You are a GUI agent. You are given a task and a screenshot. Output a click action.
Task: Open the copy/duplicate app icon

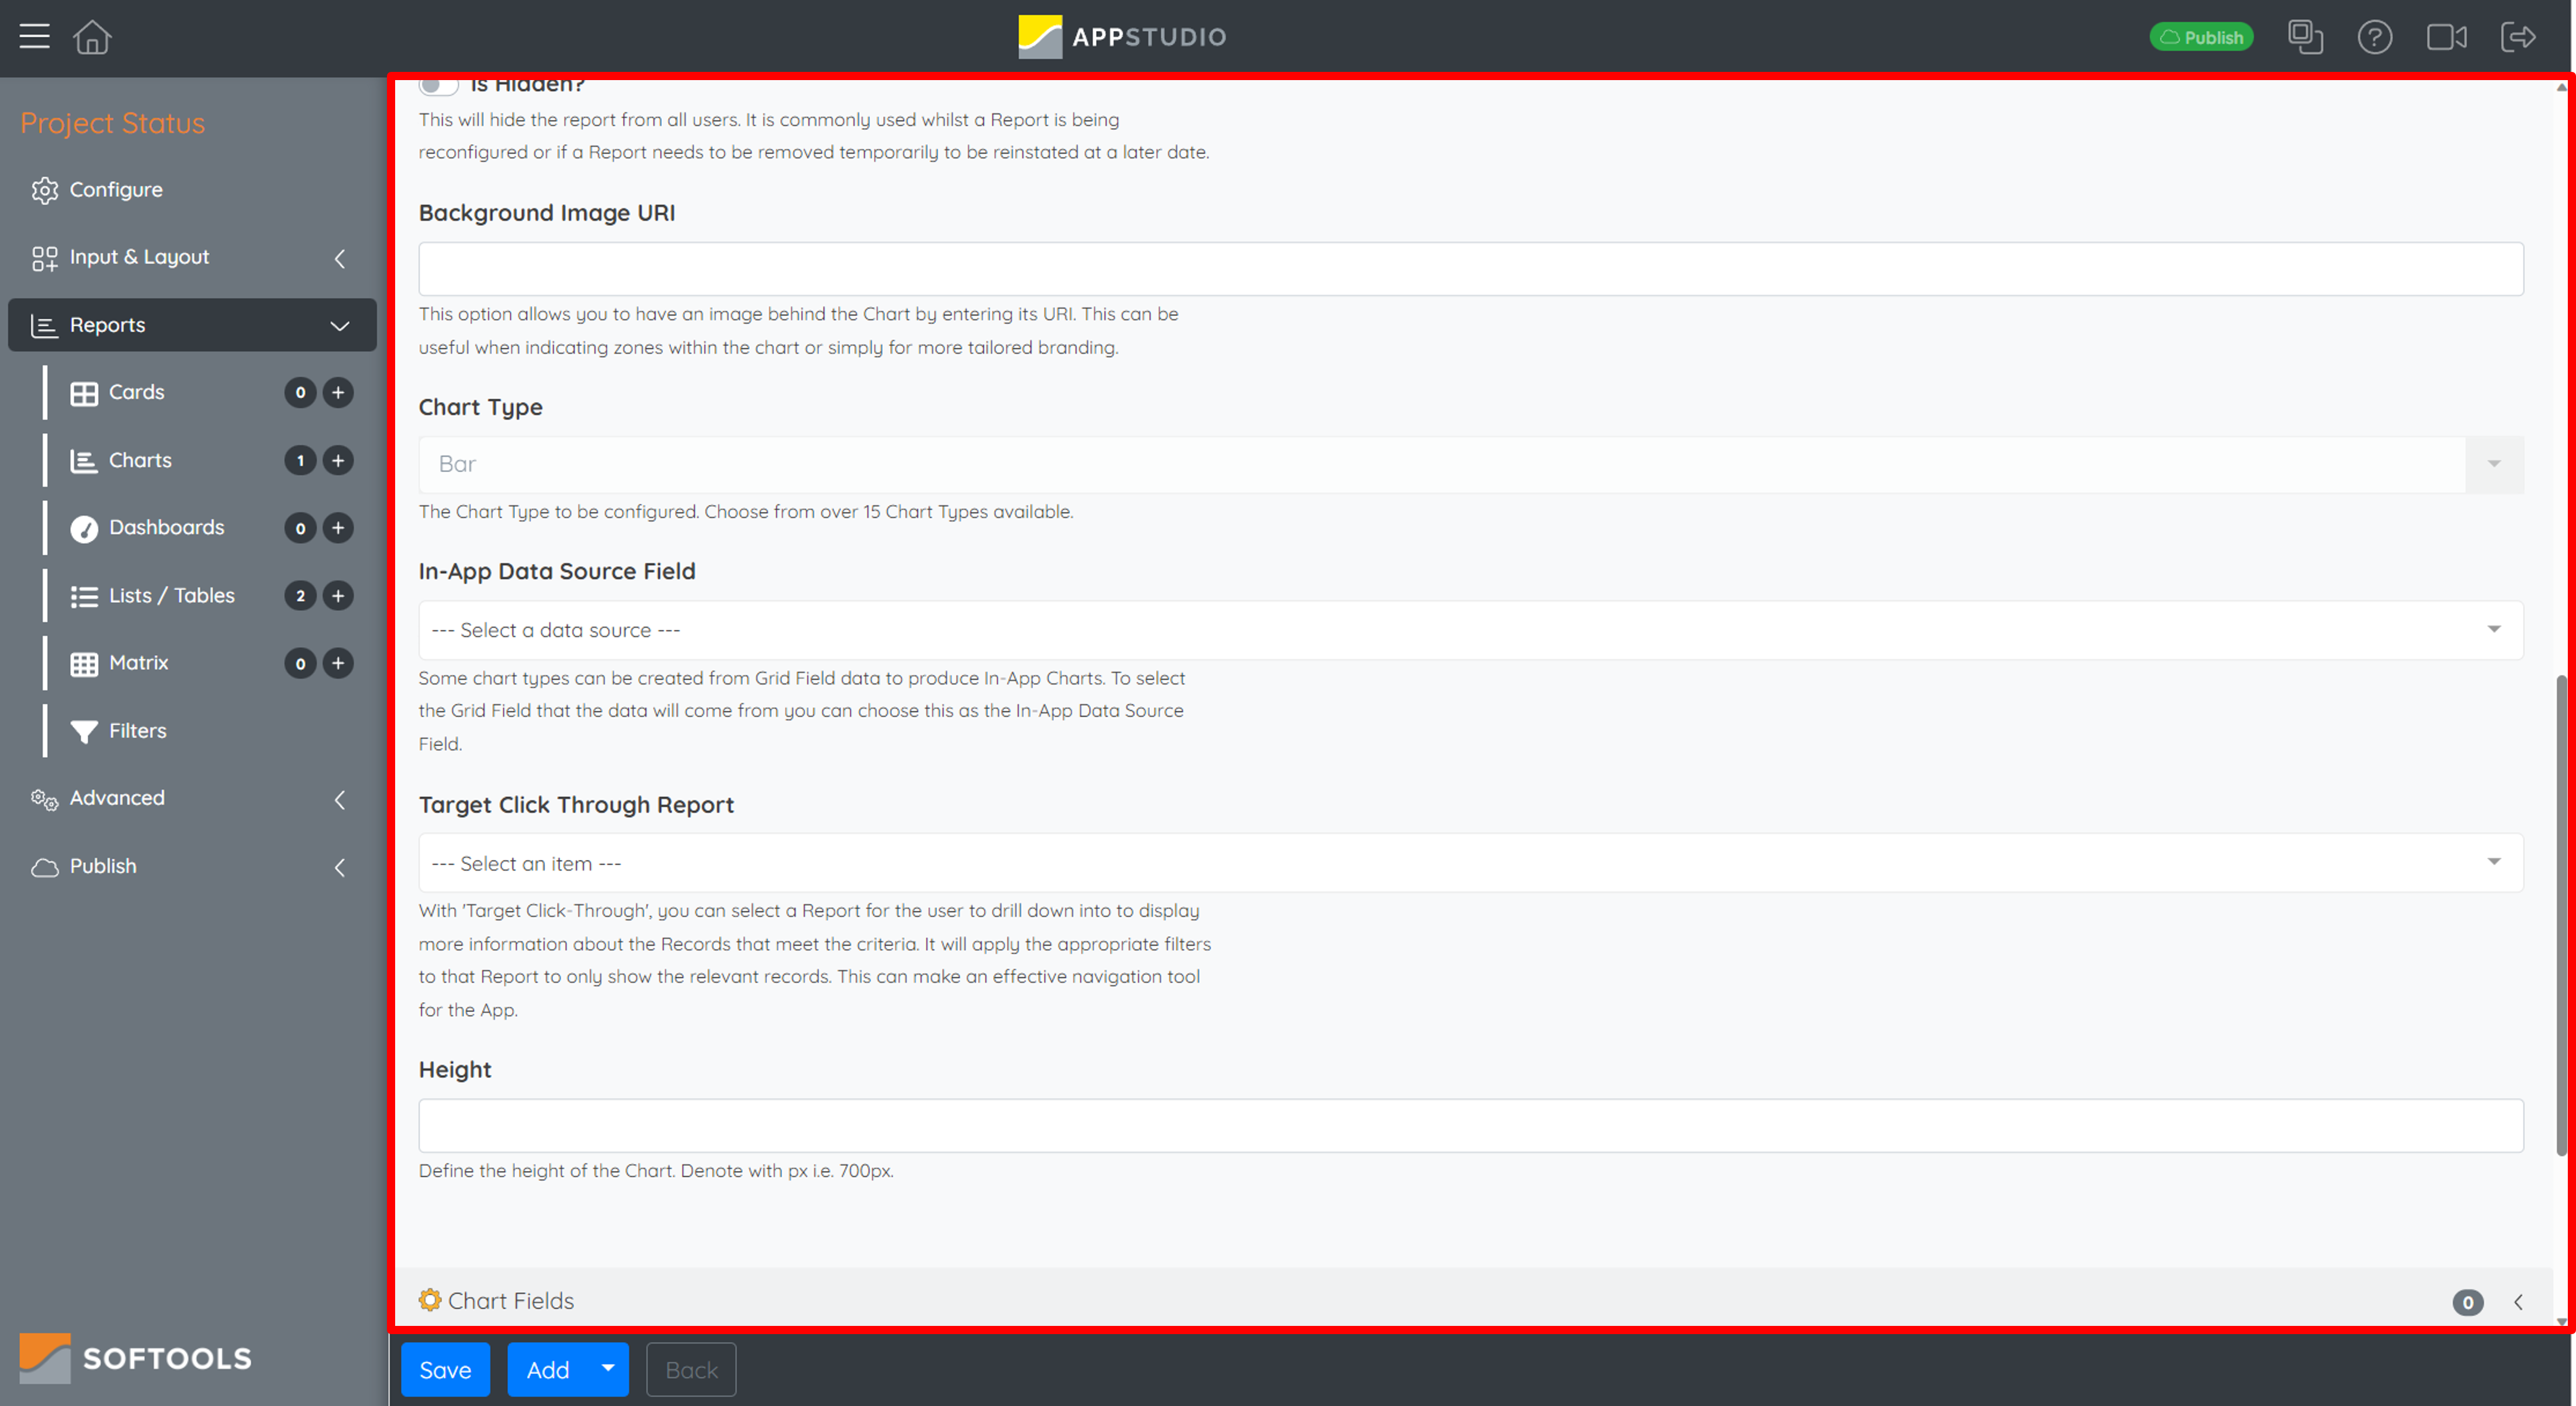point(2305,37)
